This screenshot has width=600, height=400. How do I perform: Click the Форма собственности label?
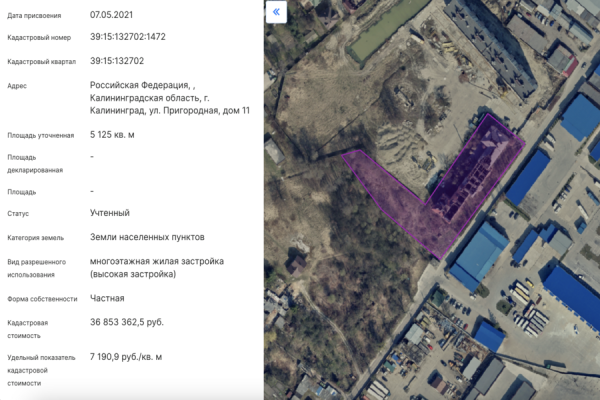coord(42,299)
